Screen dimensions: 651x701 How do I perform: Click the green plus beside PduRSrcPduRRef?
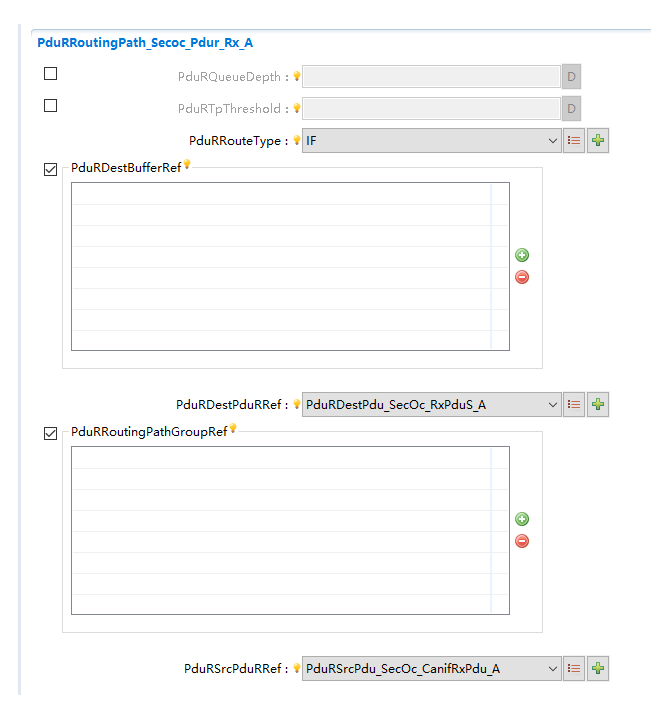pos(598,669)
